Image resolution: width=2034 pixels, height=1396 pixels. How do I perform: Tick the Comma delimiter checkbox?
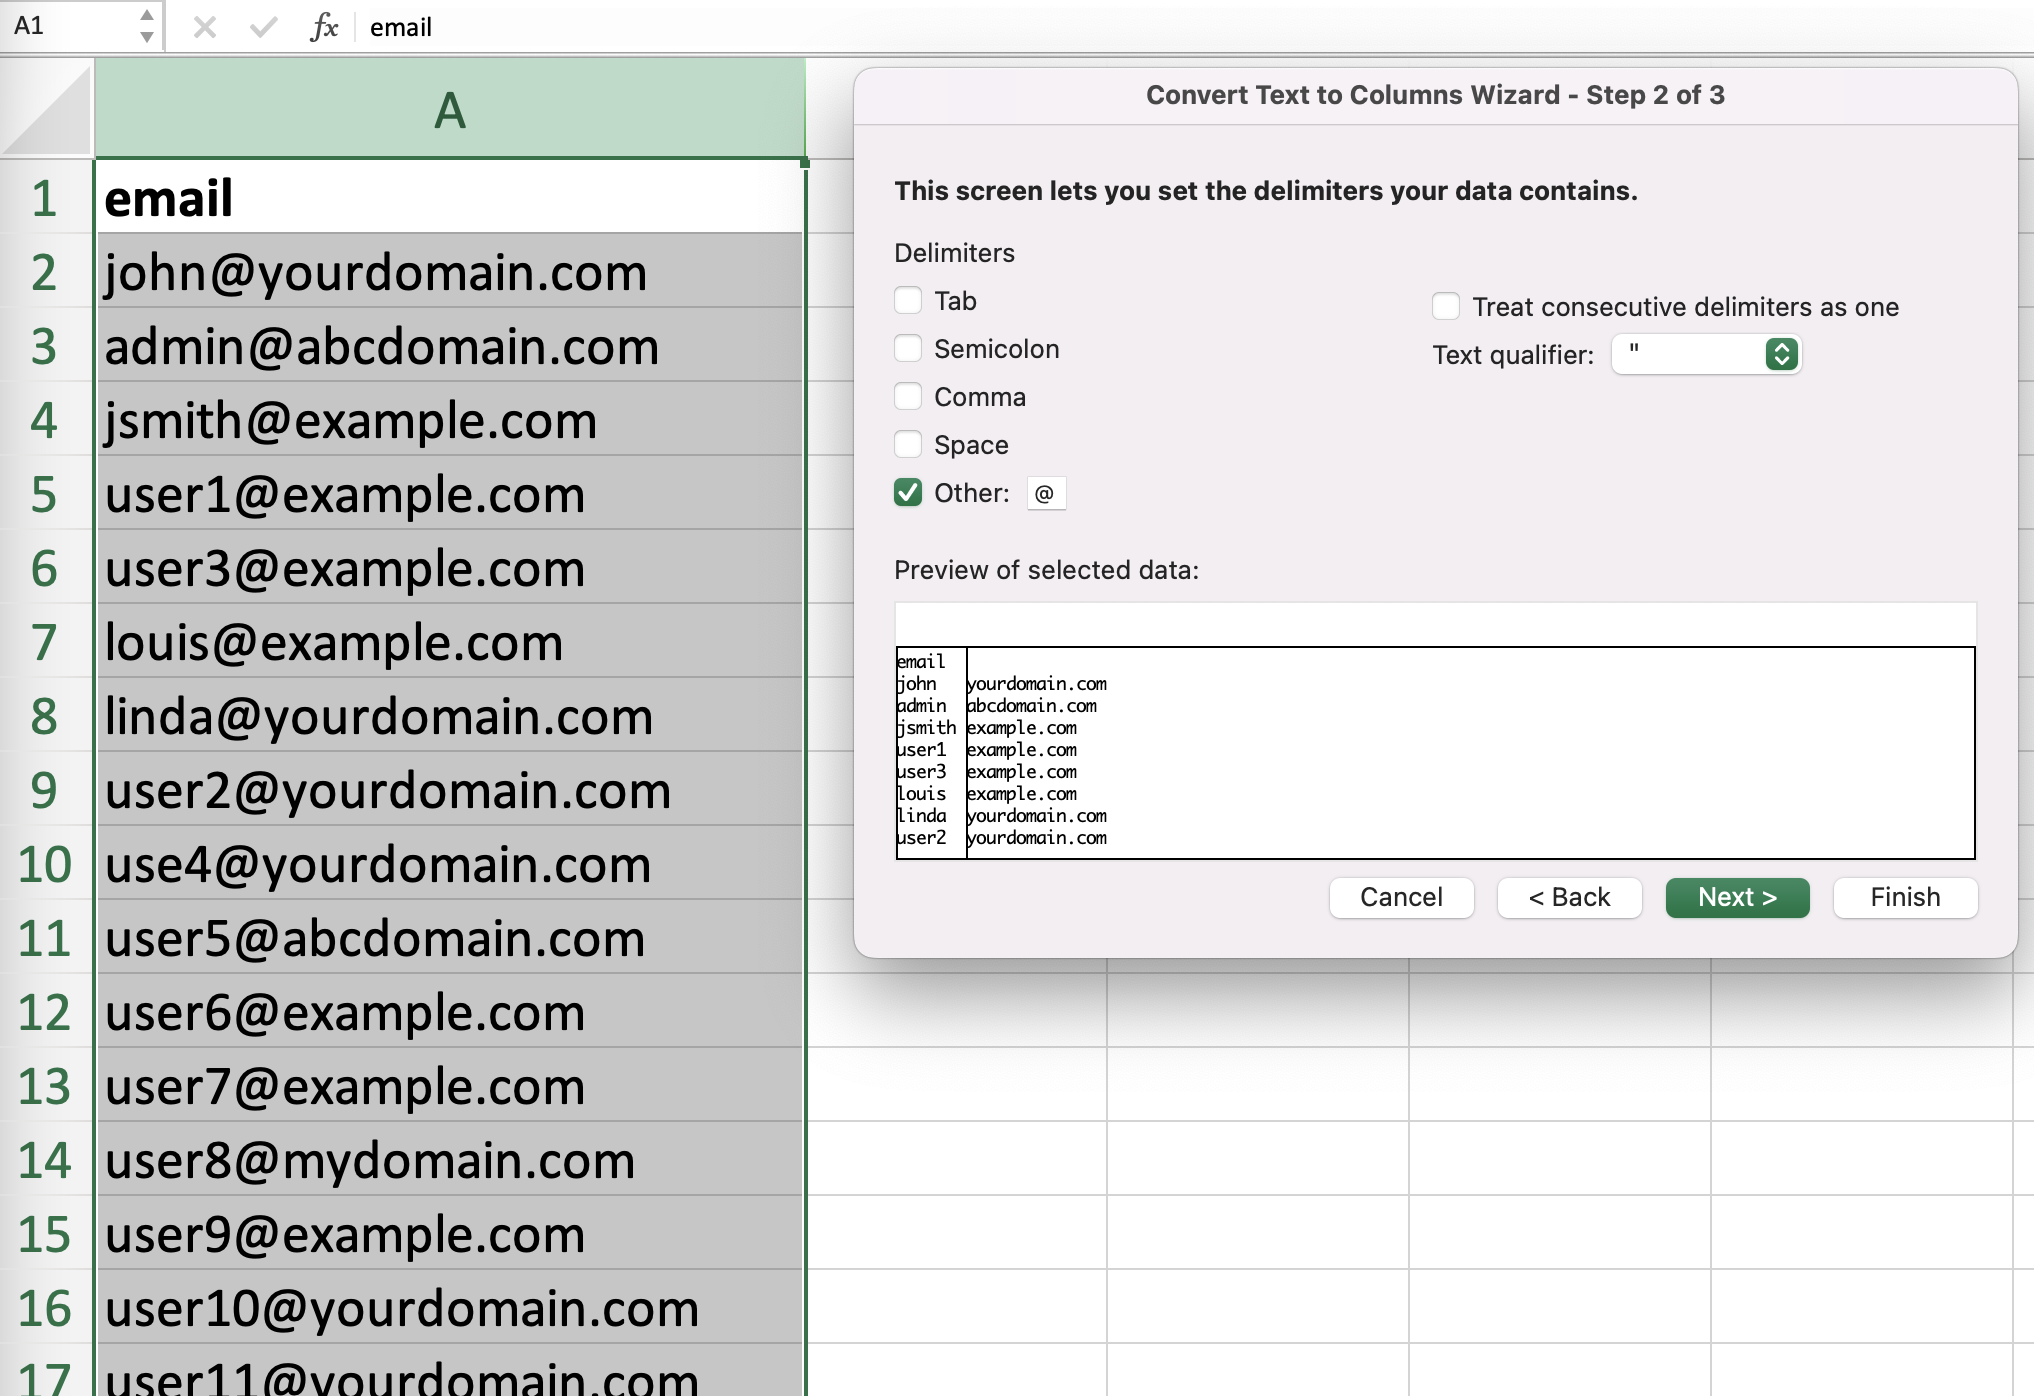908,396
